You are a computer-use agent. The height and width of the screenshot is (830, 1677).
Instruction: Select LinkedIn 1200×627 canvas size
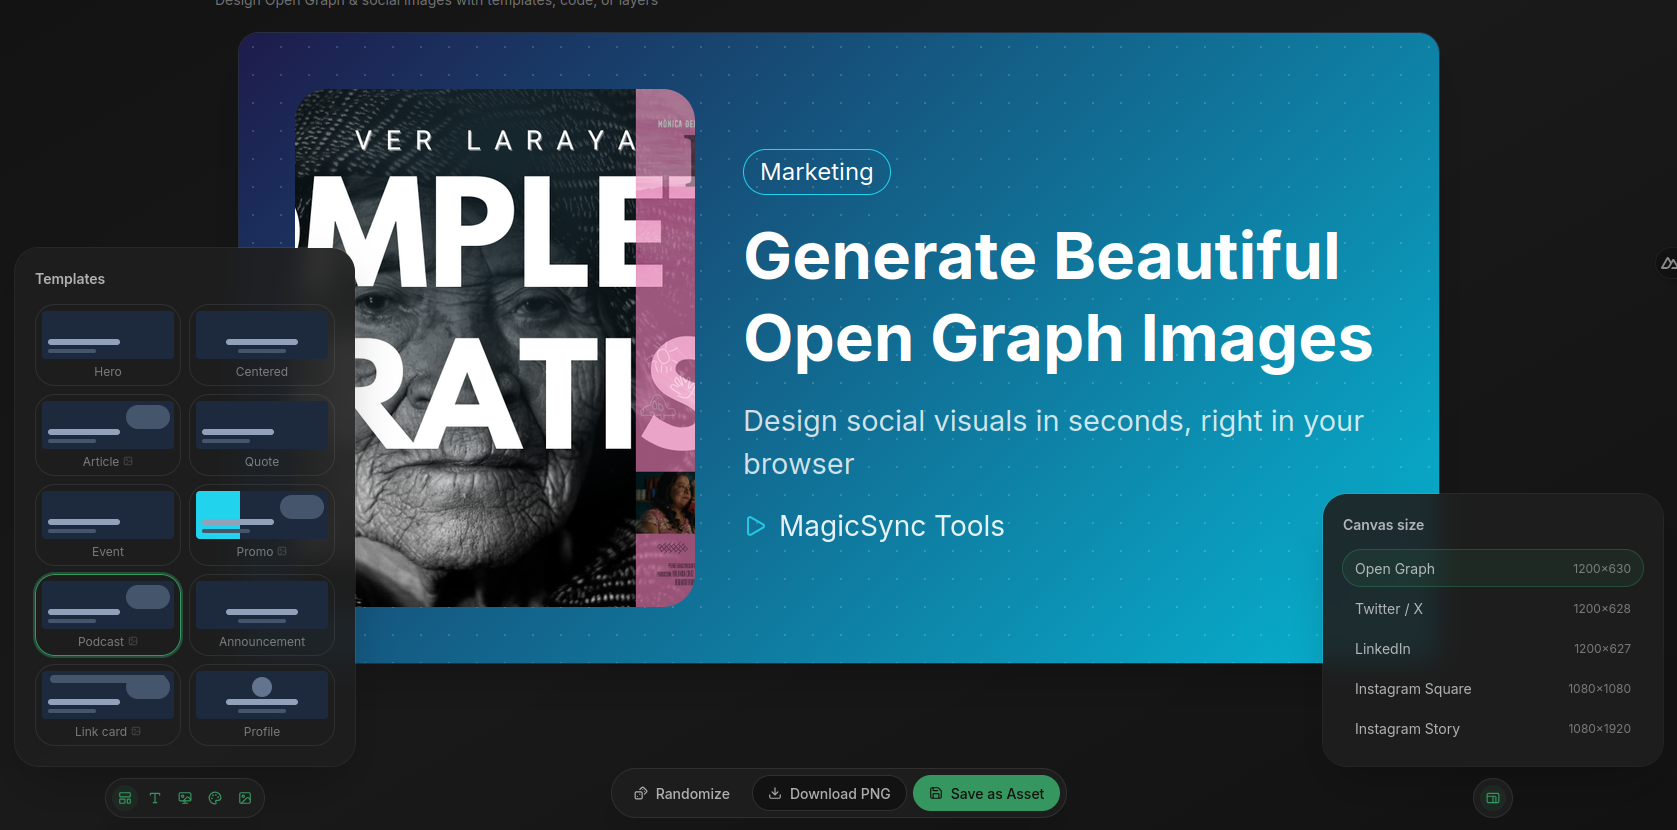[x=1493, y=648]
